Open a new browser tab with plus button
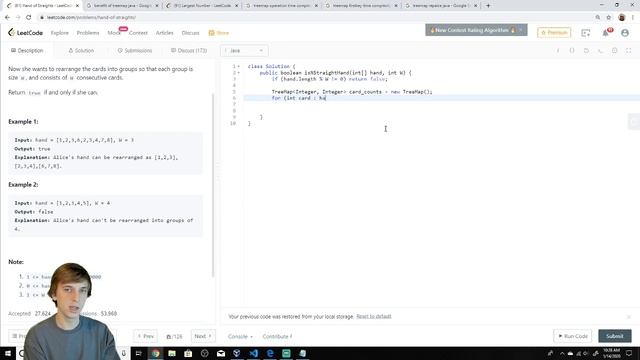 pyautogui.click(x=488, y=6)
